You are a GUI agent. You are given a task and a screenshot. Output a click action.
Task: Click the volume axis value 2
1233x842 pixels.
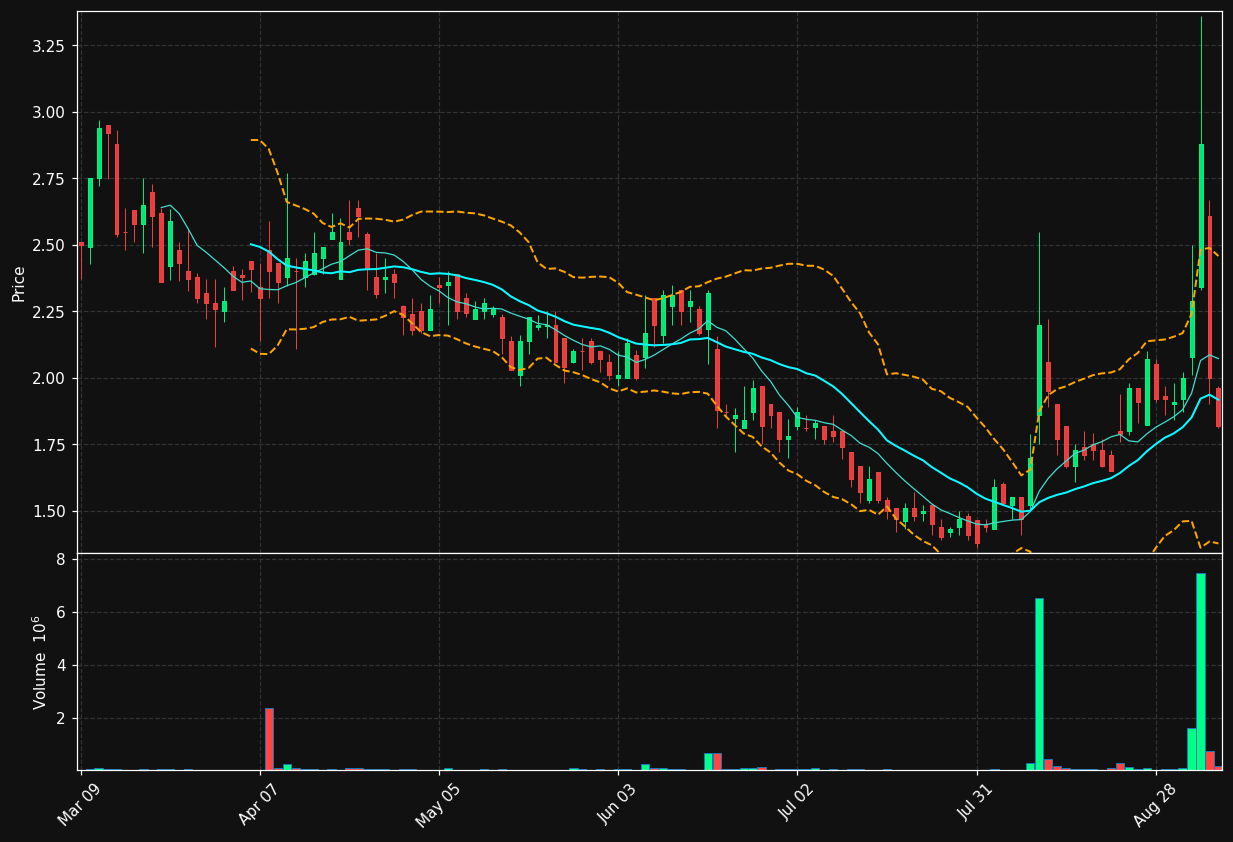tap(60, 718)
